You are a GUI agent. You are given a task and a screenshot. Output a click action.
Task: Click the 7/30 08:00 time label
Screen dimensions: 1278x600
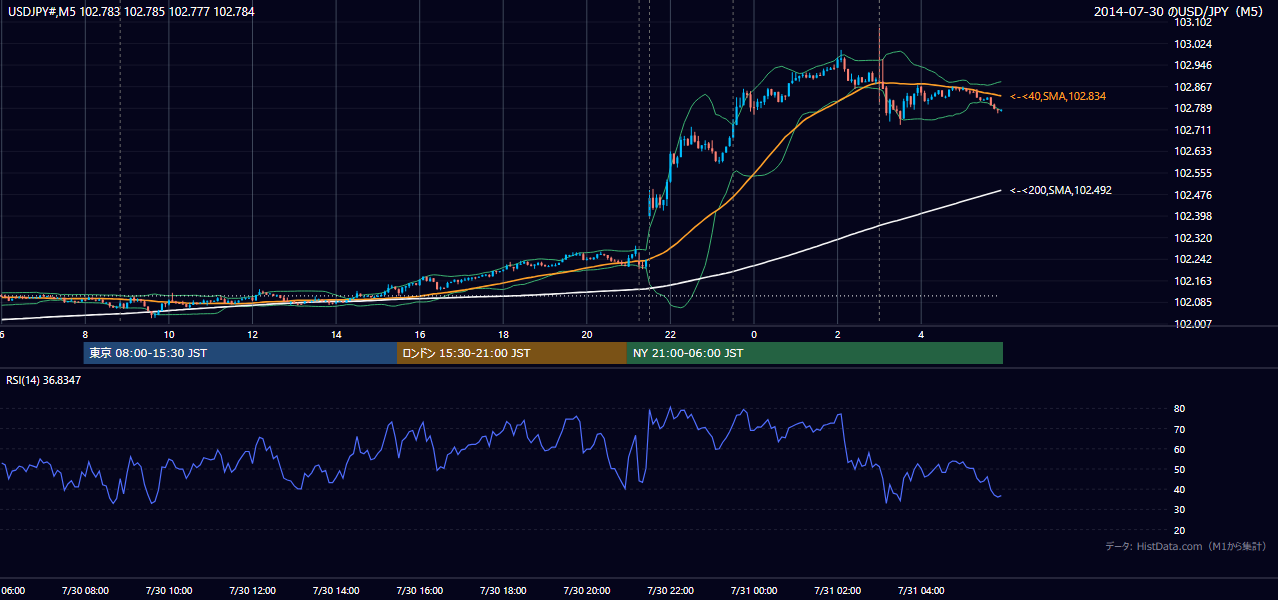pyautogui.click(x=85, y=591)
